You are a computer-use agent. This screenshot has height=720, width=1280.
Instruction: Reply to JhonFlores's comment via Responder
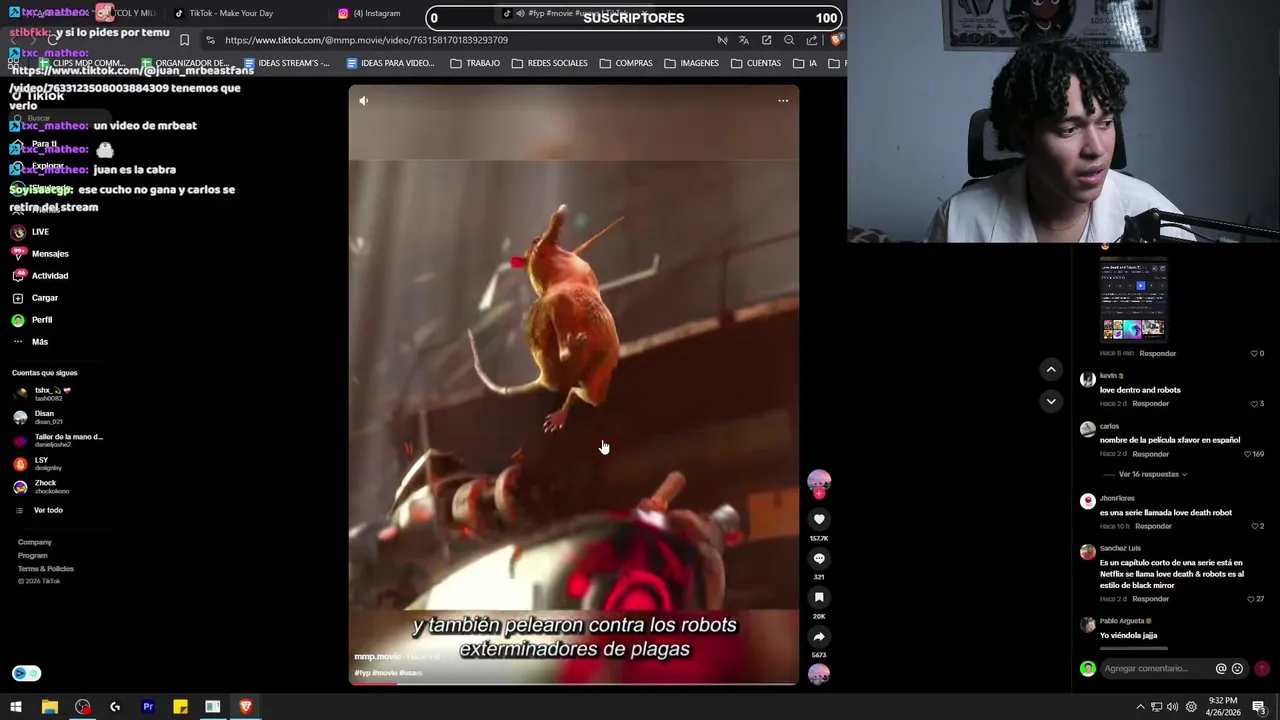1153,526
